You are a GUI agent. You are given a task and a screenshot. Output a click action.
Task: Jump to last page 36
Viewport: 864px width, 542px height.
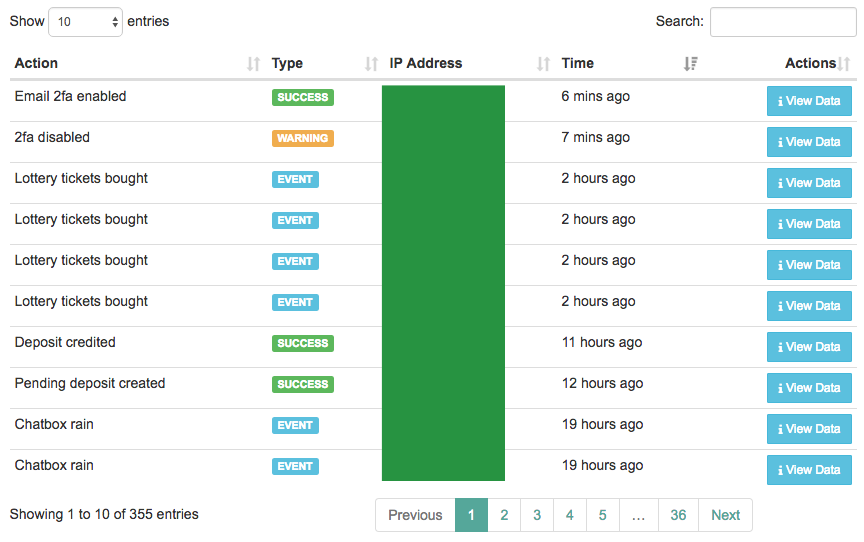pos(678,515)
